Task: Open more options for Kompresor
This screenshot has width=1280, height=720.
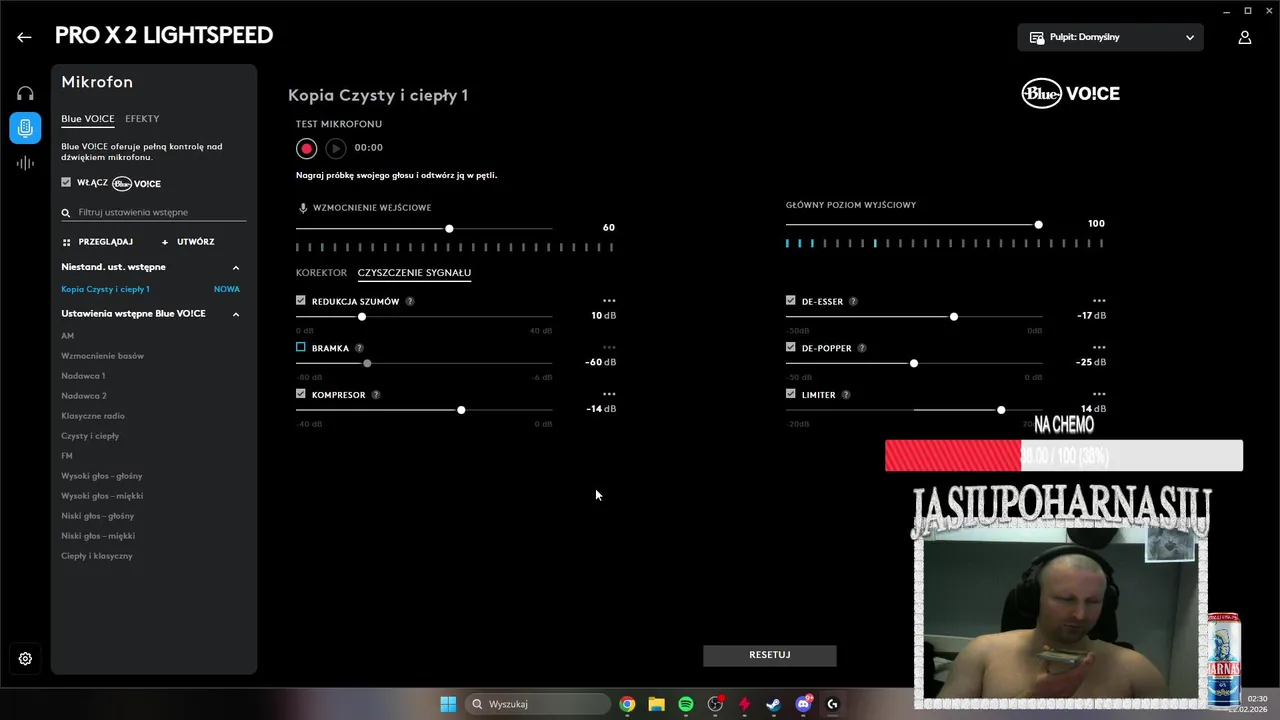Action: pyautogui.click(x=609, y=395)
